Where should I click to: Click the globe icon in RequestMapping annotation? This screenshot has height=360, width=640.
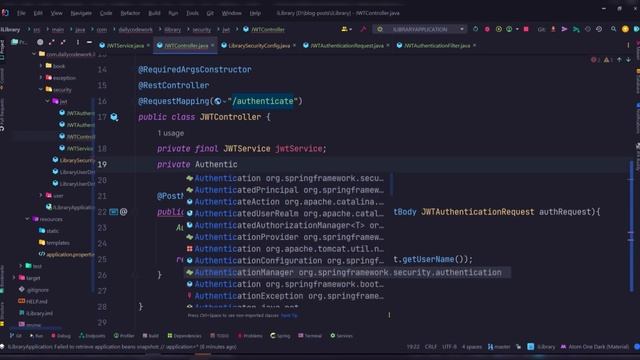[218, 101]
